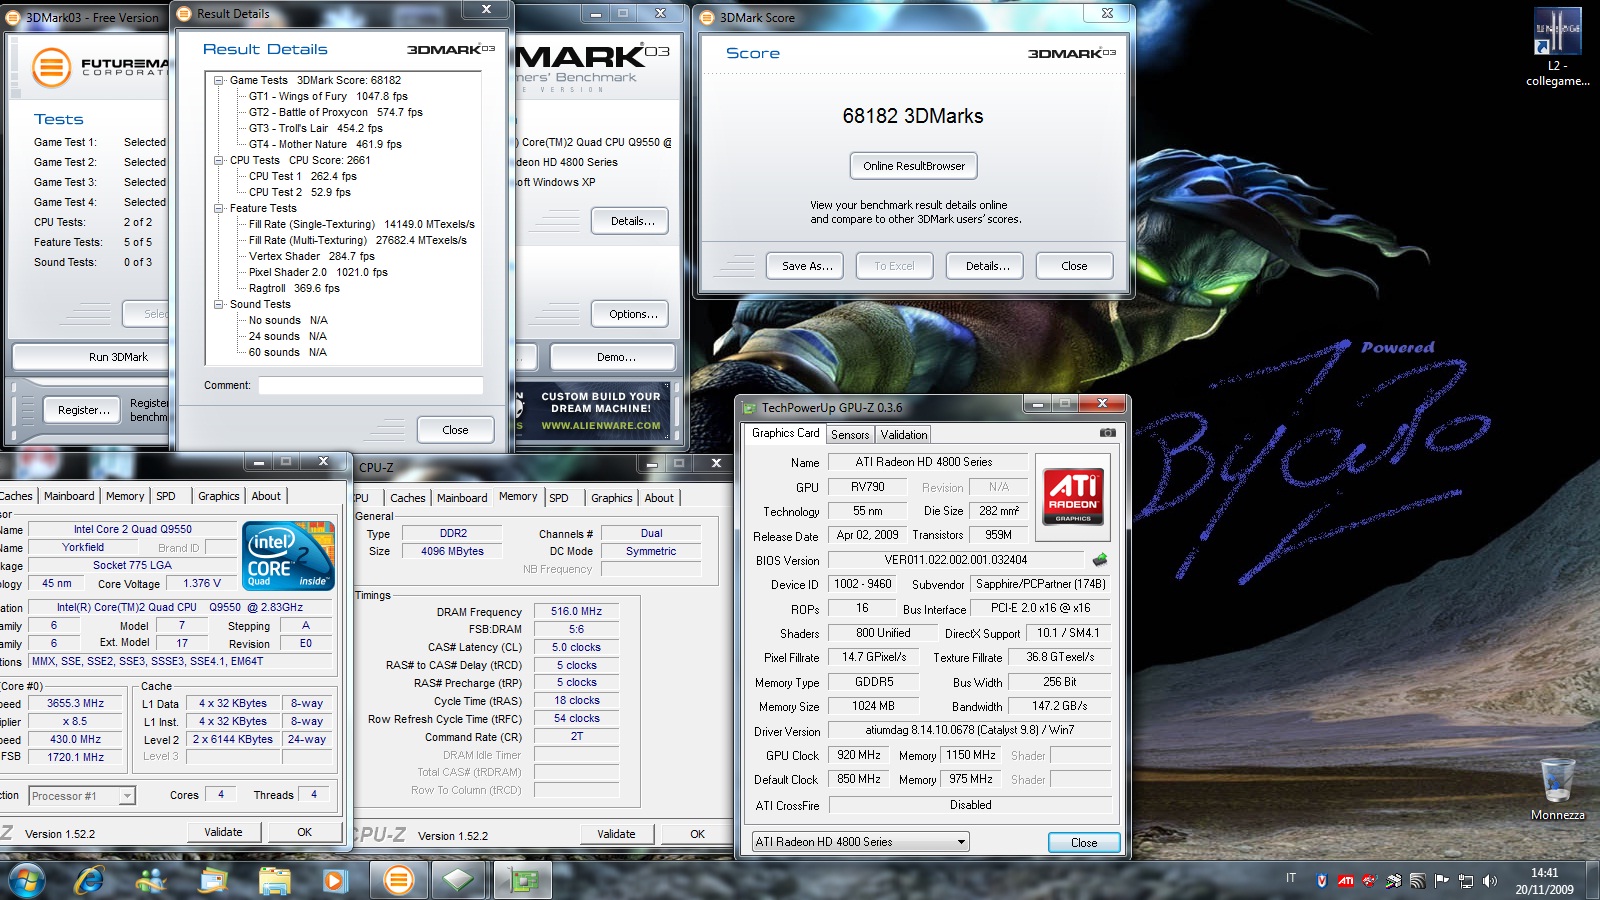The width and height of the screenshot is (1600, 900).
Task: Switch to Graphics Card tab in GPU-Z
Action: pyautogui.click(x=785, y=433)
